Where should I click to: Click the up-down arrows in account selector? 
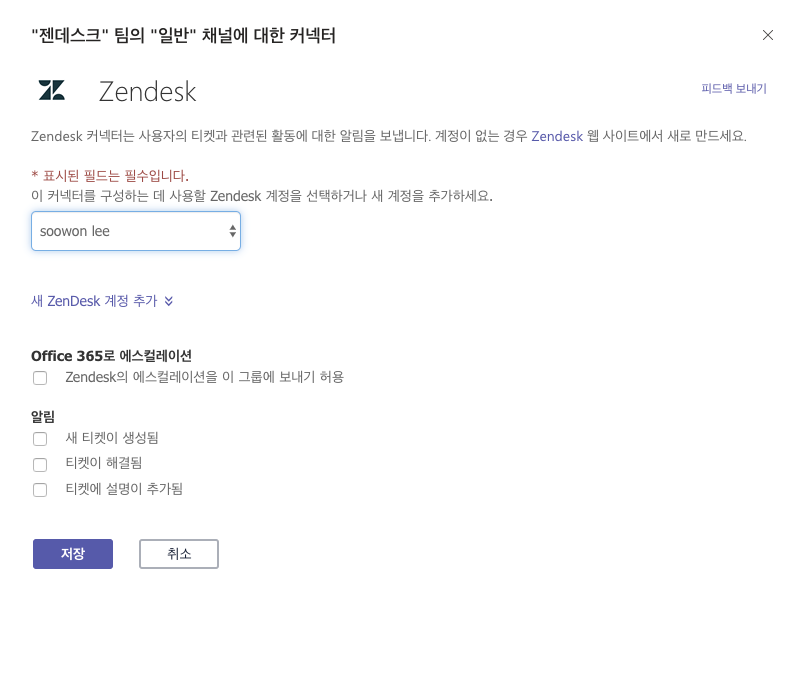coord(233,231)
